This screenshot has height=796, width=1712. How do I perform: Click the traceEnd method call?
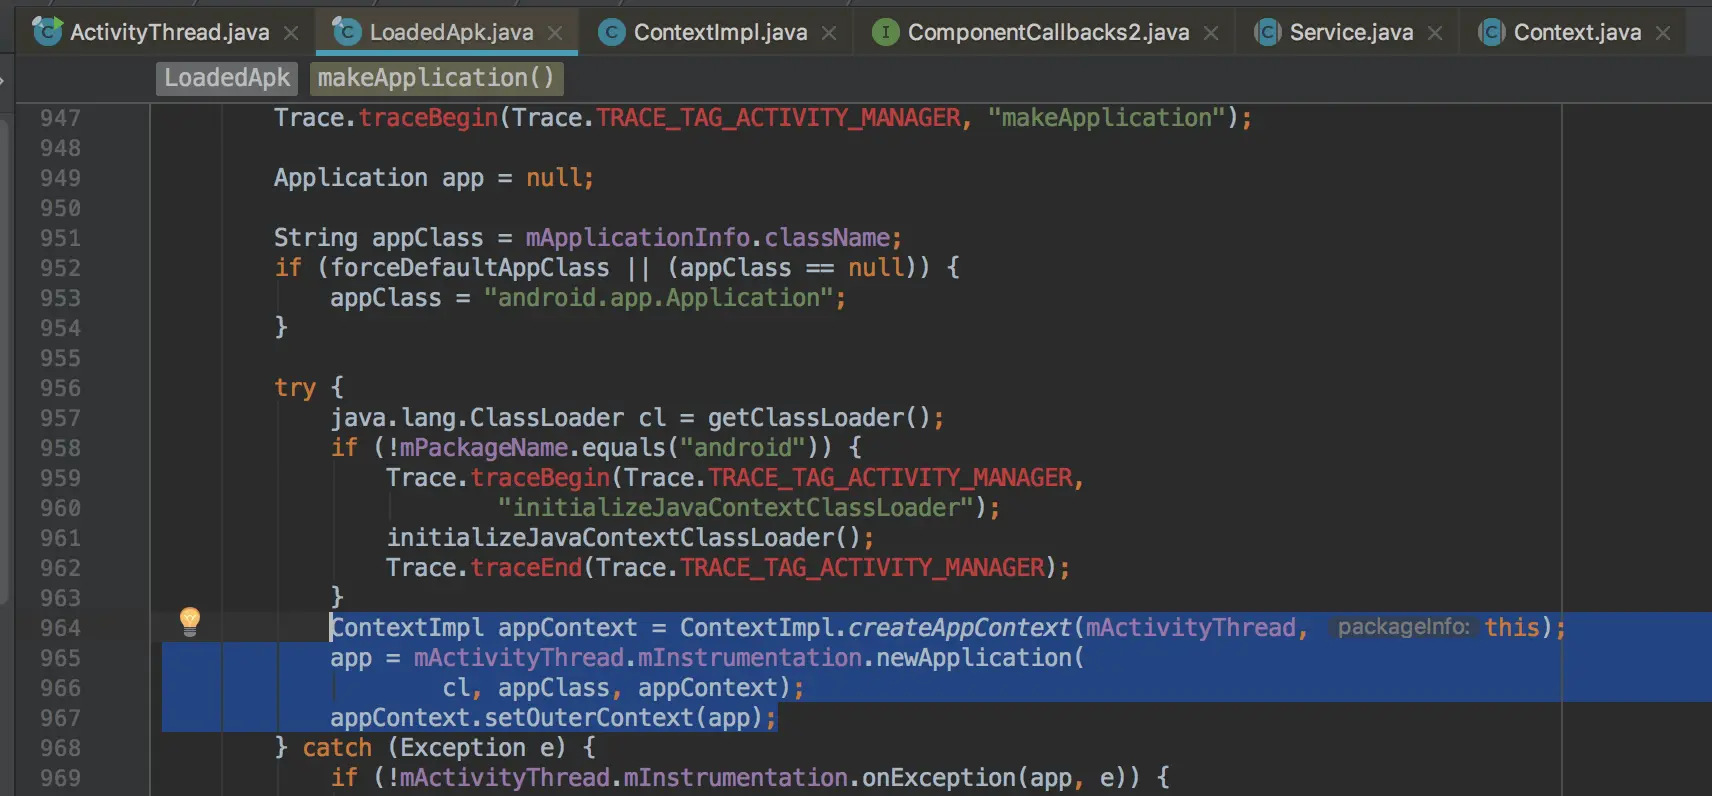[526, 568]
